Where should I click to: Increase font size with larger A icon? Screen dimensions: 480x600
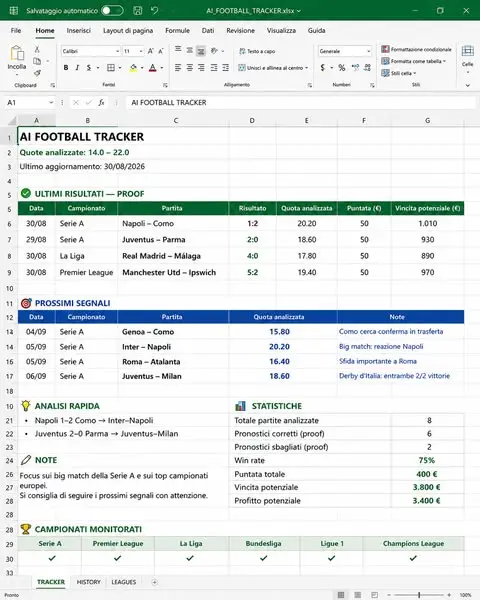pyautogui.click(x=150, y=51)
